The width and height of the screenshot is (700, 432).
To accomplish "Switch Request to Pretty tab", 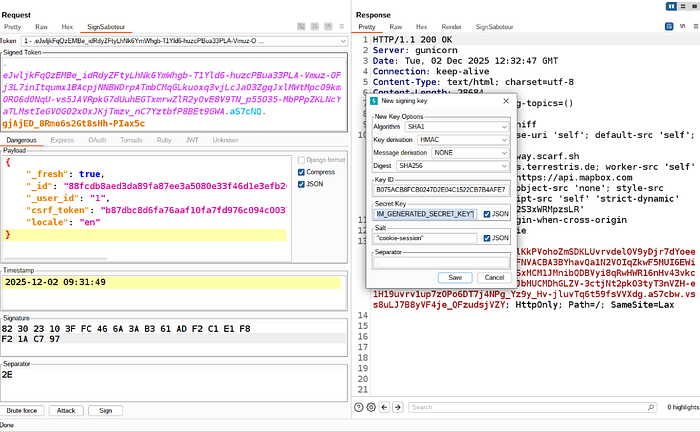I will pyautogui.click(x=12, y=27).
